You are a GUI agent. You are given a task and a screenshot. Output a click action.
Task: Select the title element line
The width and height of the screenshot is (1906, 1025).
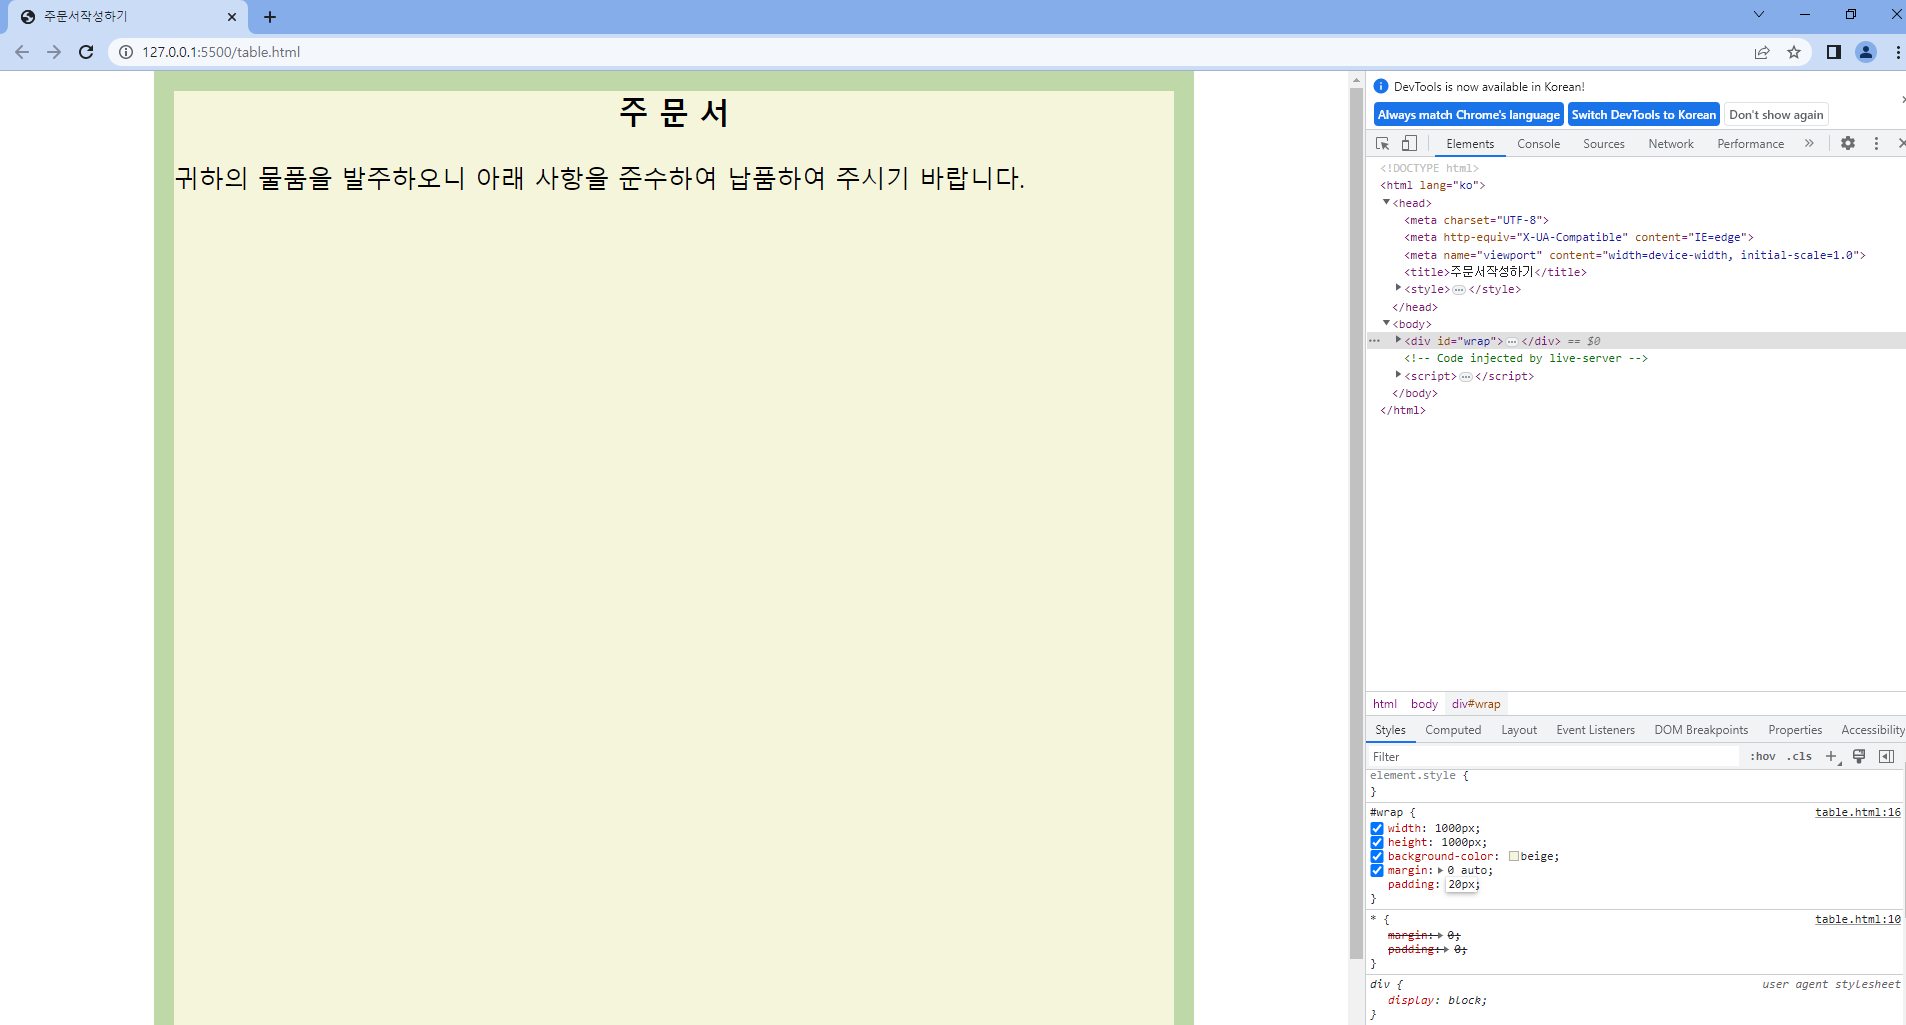(x=1495, y=272)
